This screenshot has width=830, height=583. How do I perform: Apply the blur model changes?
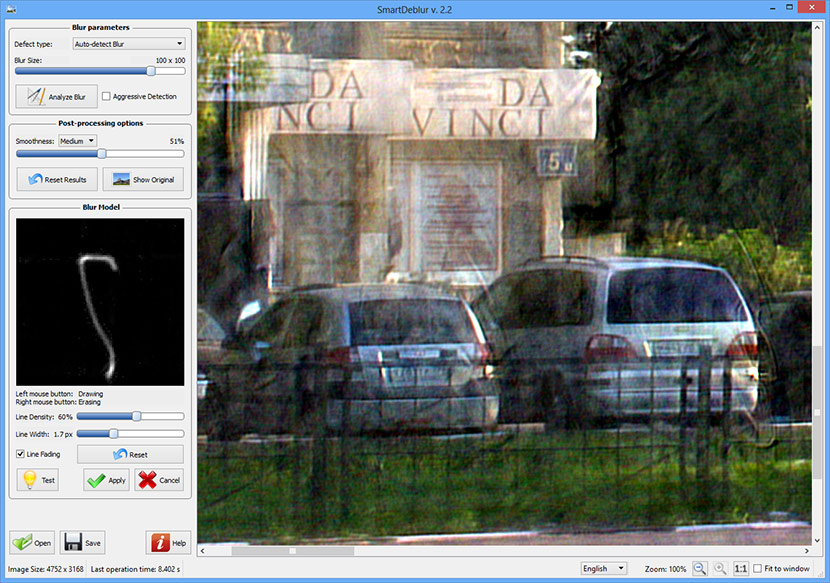(106, 480)
